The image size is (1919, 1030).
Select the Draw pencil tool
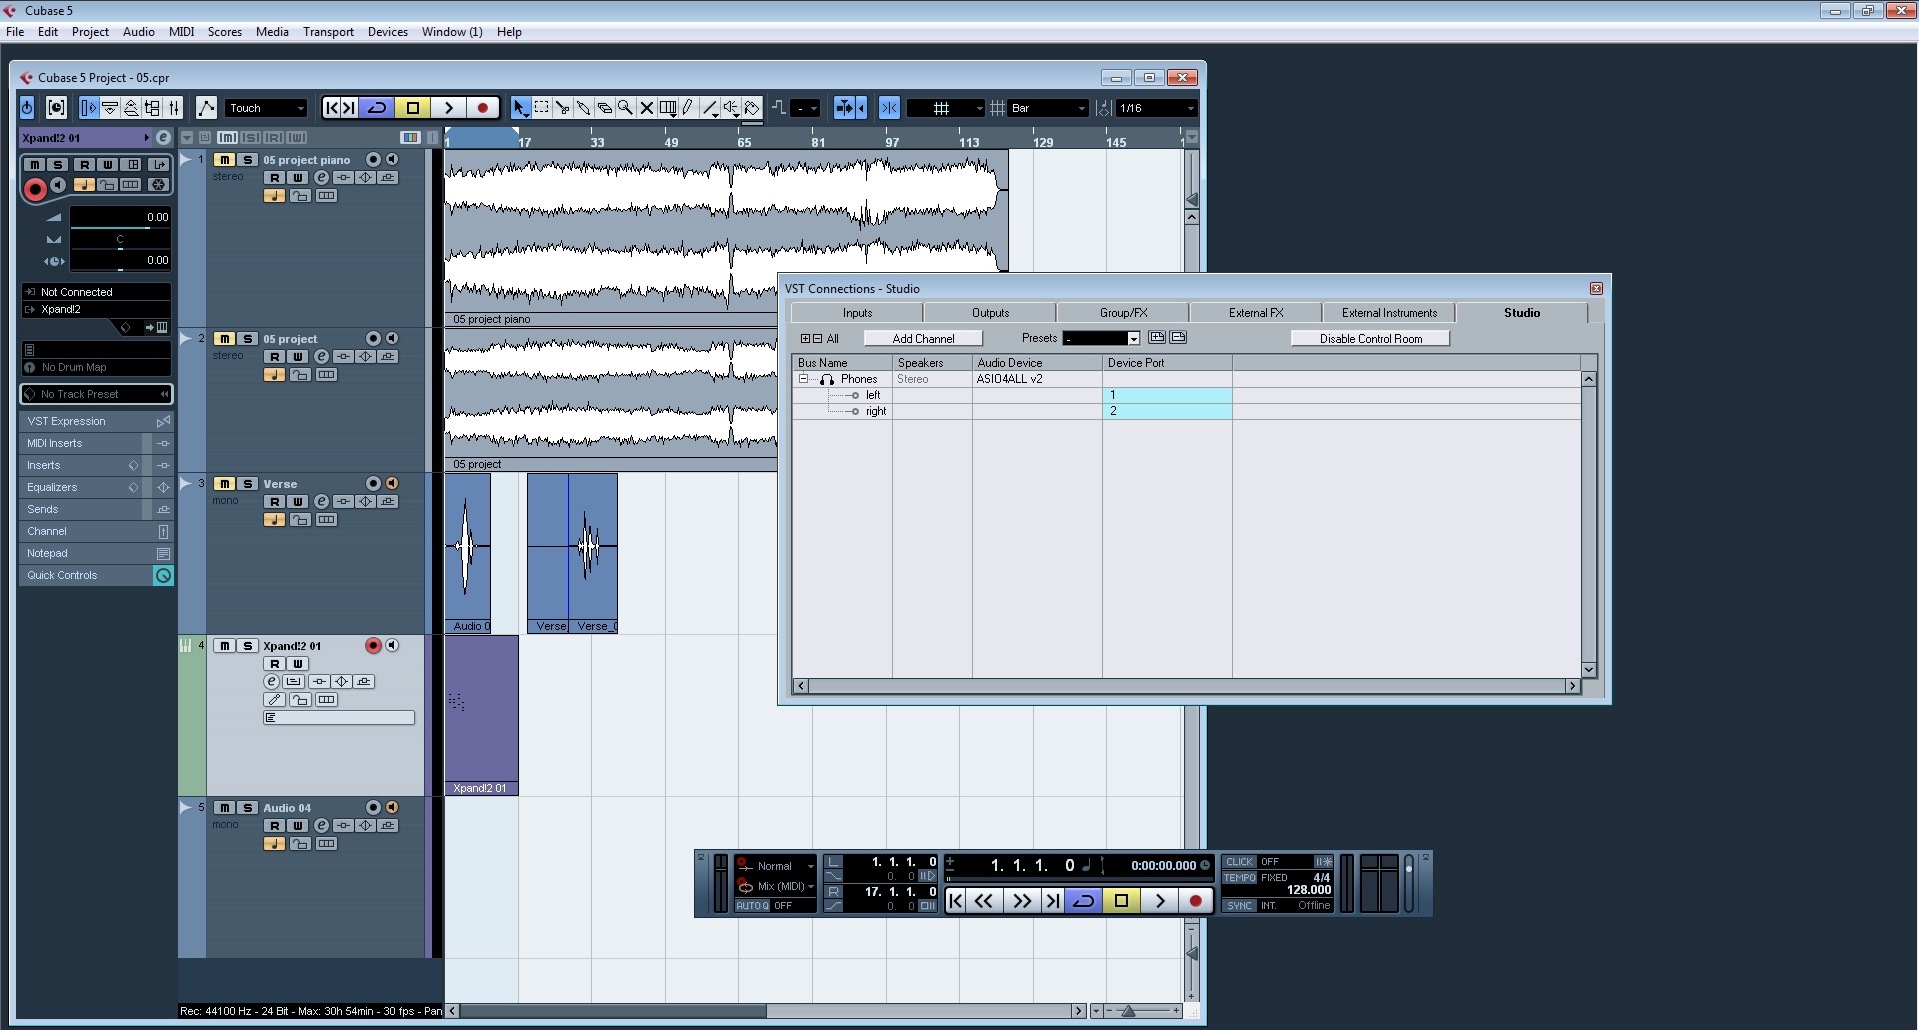pos(688,108)
